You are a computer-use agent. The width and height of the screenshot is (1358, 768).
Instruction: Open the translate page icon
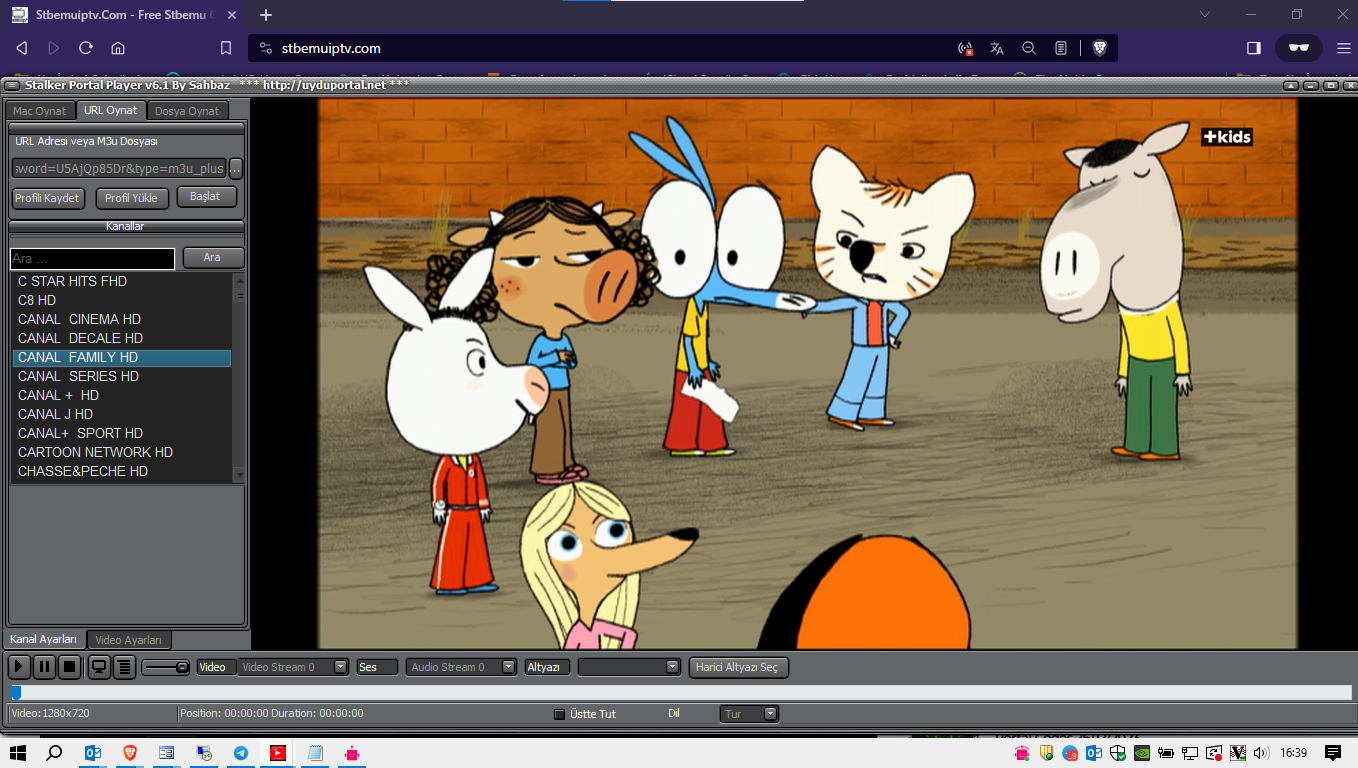(997, 48)
